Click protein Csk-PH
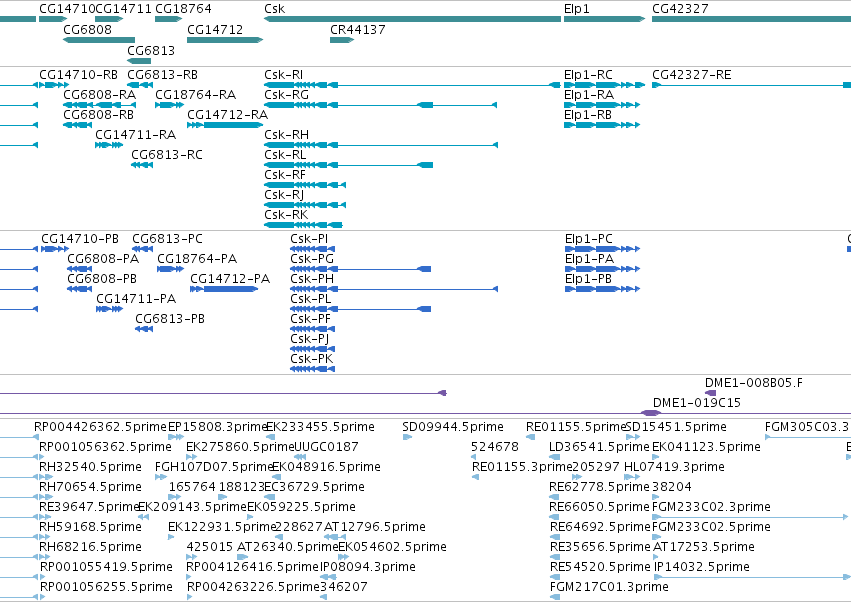The width and height of the screenshot is (851, 602). tap(393, 289)
